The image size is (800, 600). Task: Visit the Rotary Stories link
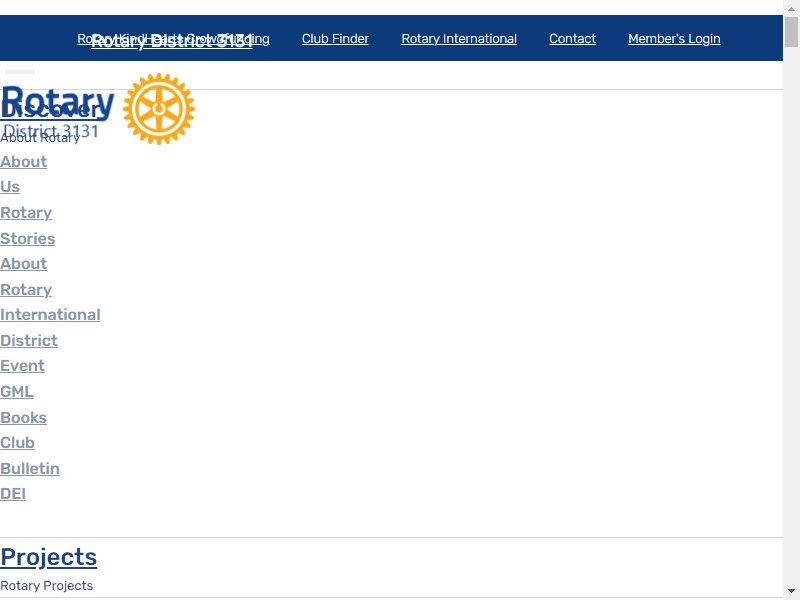click(28, 226)
